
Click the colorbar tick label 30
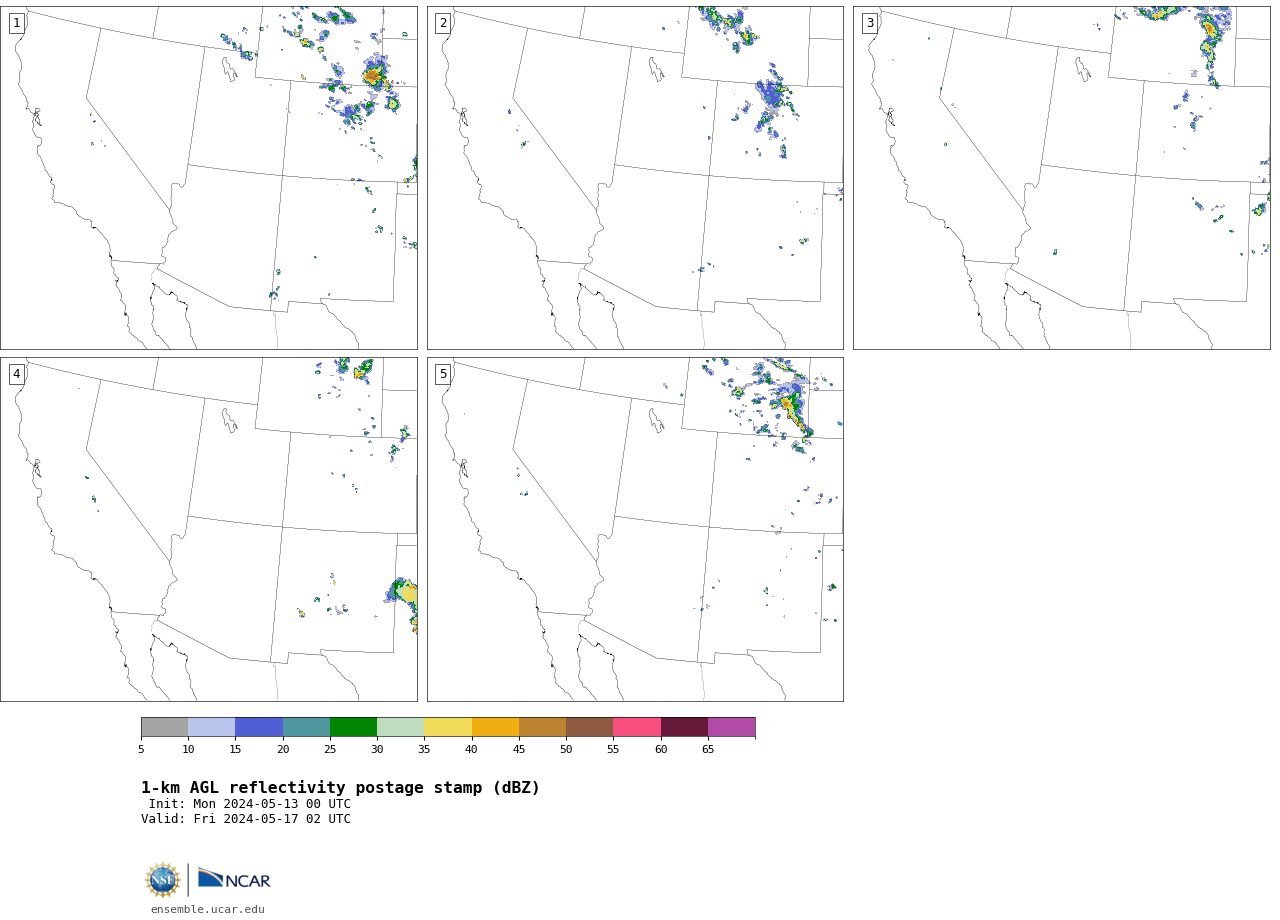377,749
